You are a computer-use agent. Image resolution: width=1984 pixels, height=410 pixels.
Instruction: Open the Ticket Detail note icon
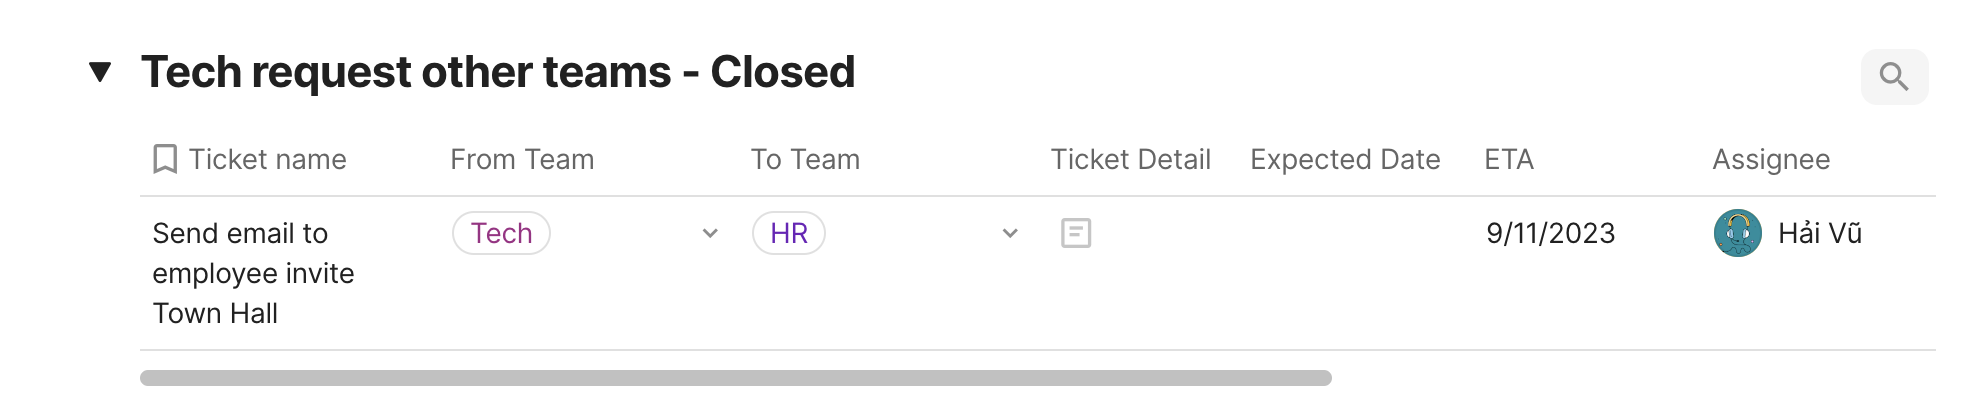(1076, 233)
